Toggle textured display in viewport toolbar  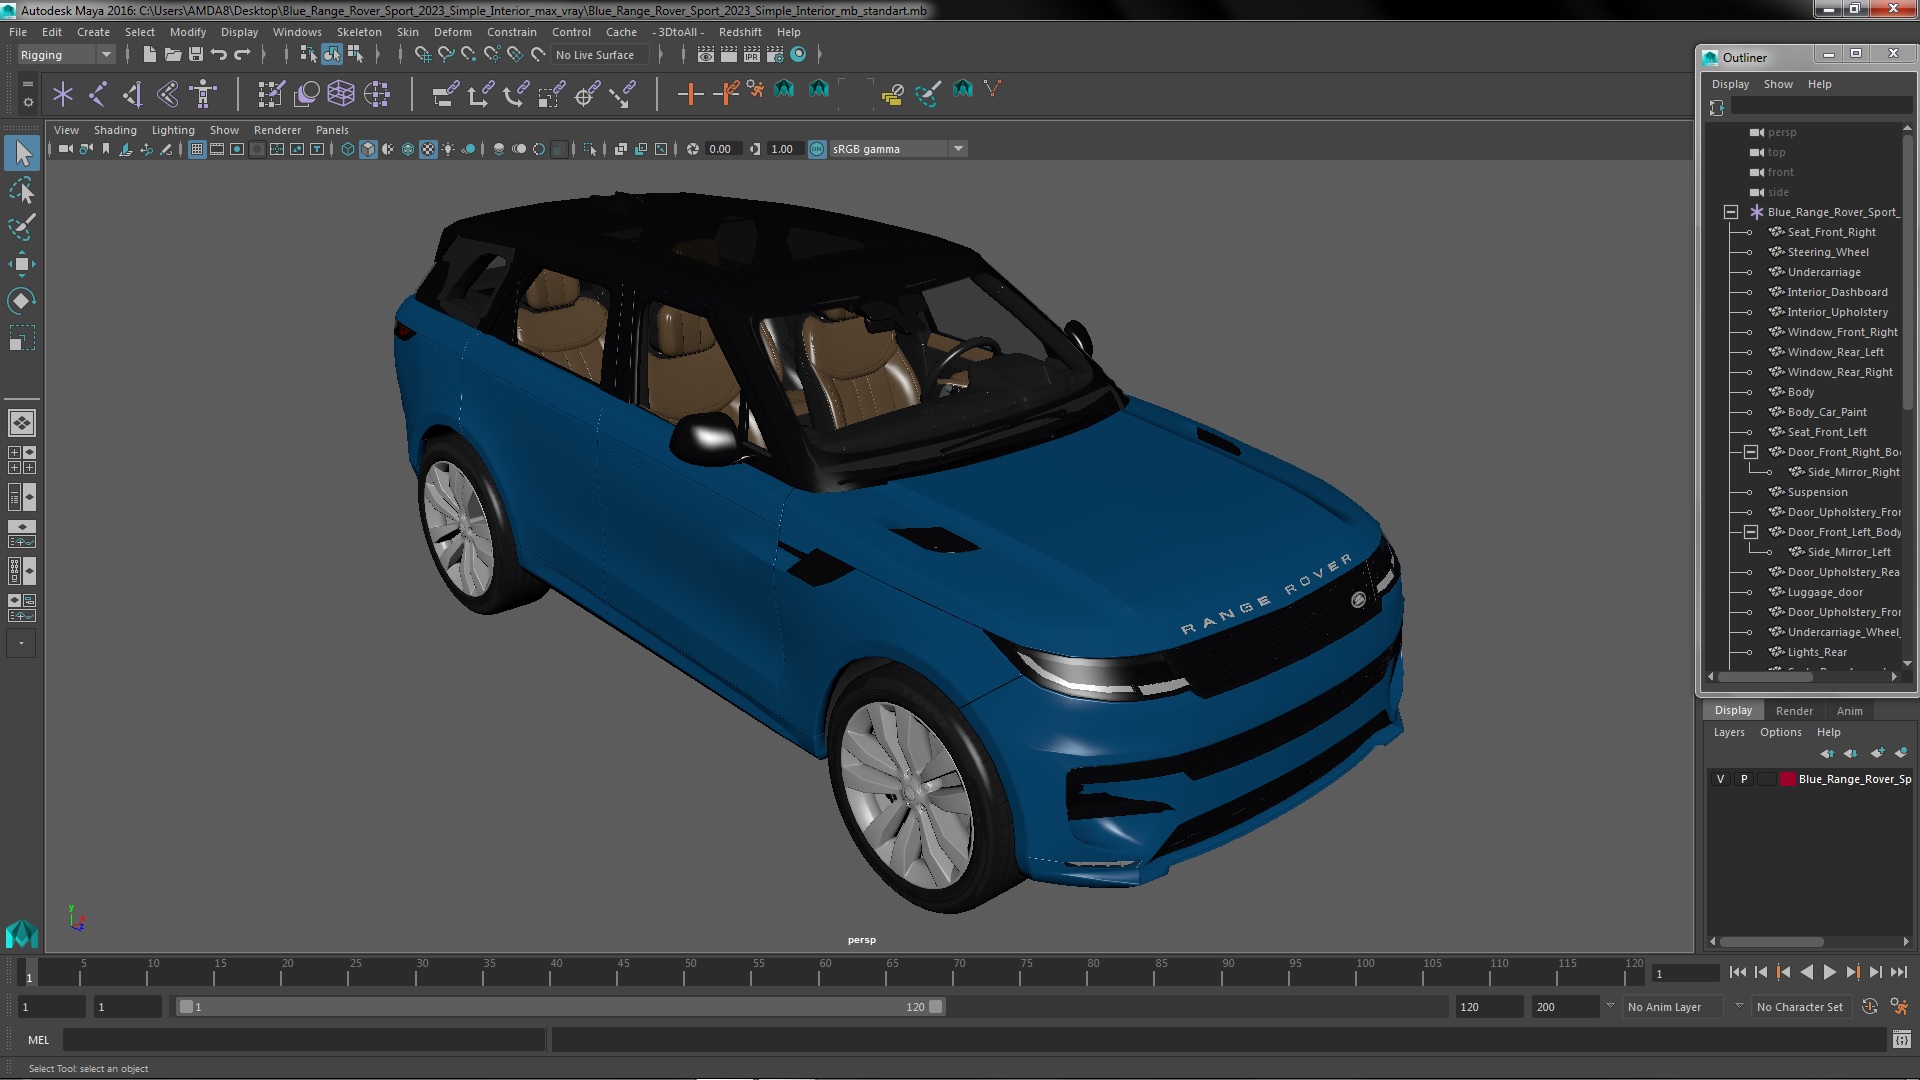(x=428, y=149)
